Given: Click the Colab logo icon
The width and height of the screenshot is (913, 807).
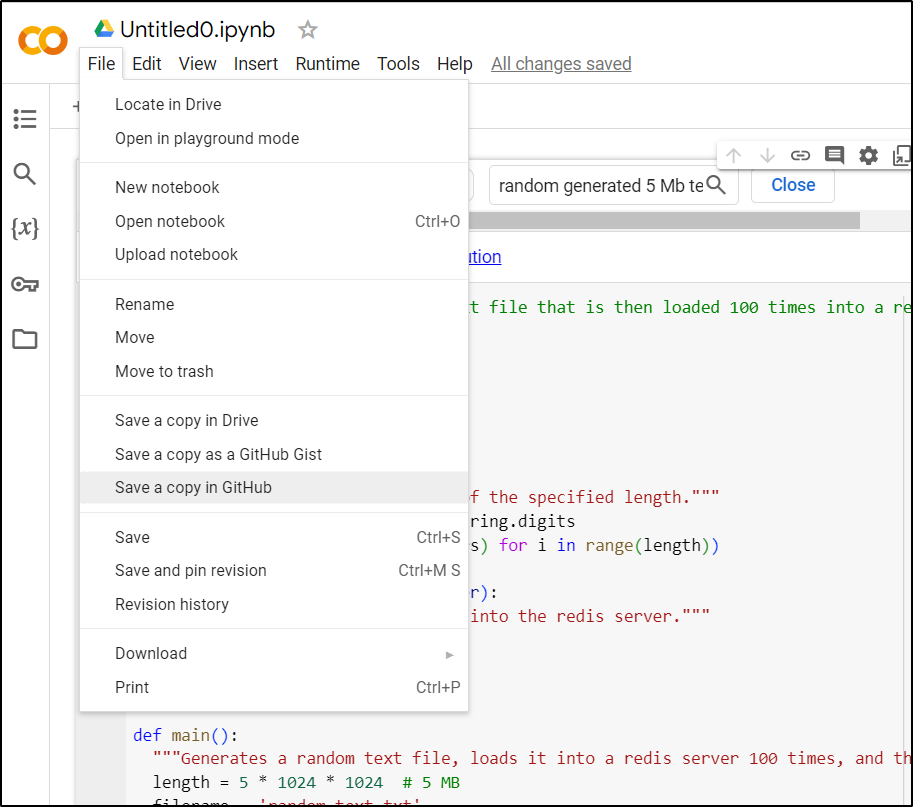Looking at the screenshot, I should coord(43,40).
